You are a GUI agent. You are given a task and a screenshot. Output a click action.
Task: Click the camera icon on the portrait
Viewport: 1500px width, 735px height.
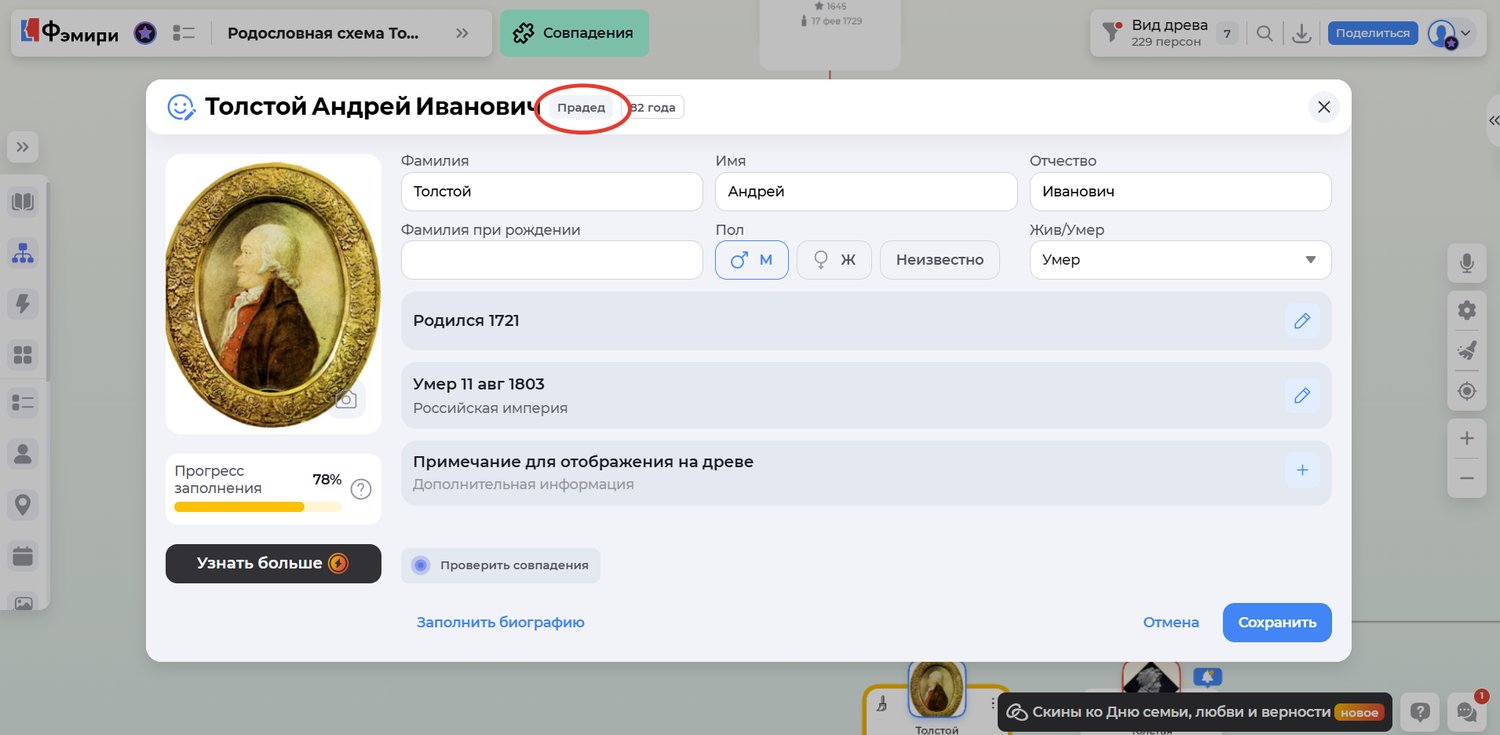(x=345, y=400)
